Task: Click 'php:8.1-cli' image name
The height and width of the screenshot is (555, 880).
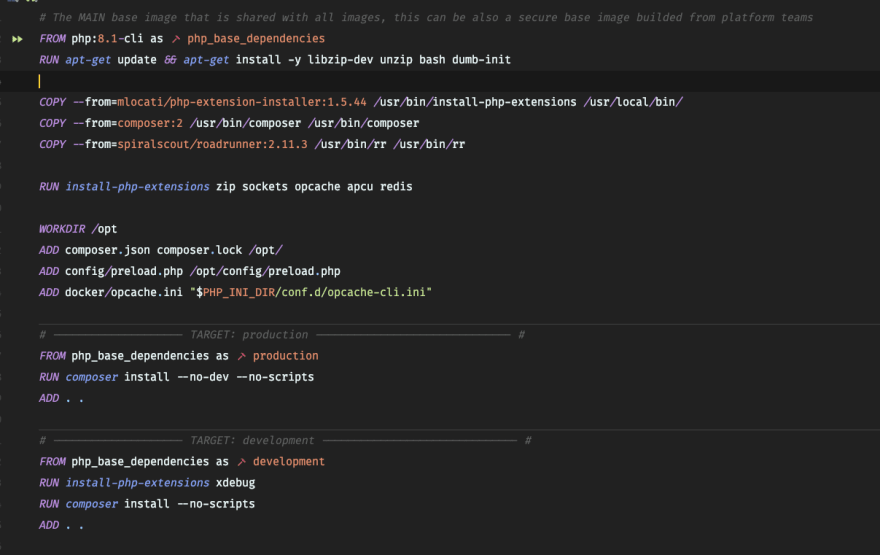Action: click(107, 39)
